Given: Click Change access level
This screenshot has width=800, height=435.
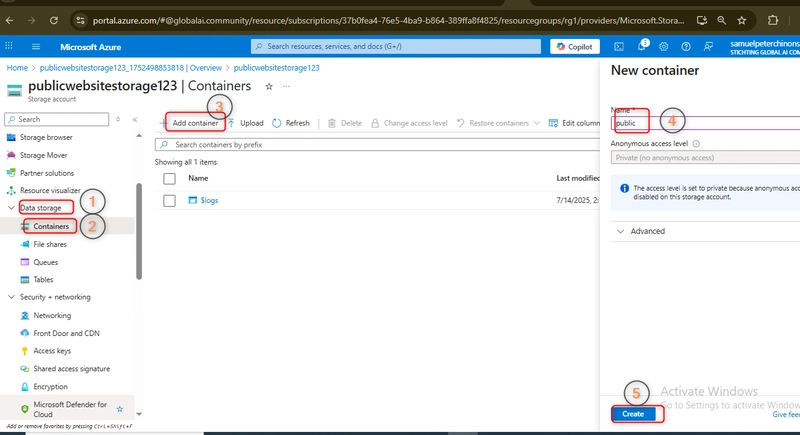Looking at the screenshot, I should click(x=409, y=123).
